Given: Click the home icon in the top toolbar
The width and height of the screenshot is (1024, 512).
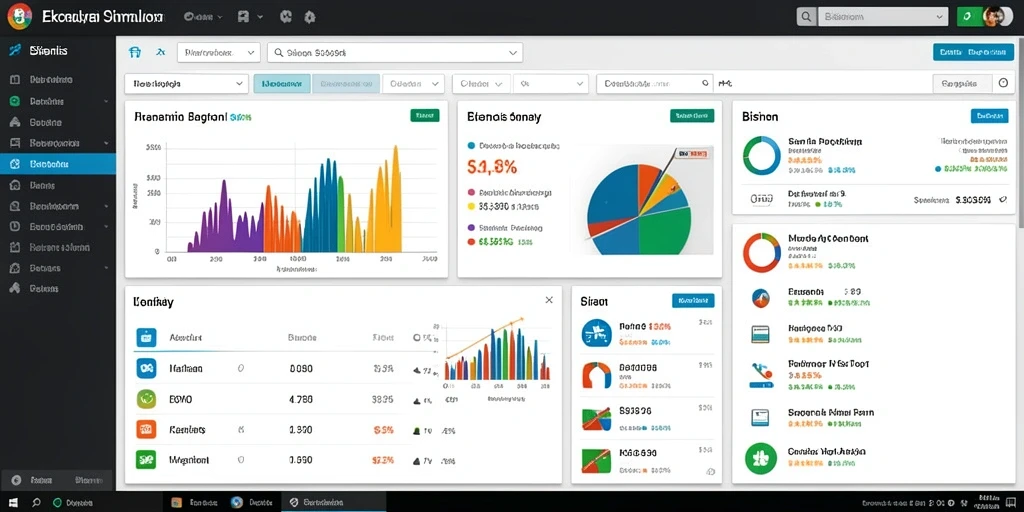Looking at the screenshot, I should [135, 52].
